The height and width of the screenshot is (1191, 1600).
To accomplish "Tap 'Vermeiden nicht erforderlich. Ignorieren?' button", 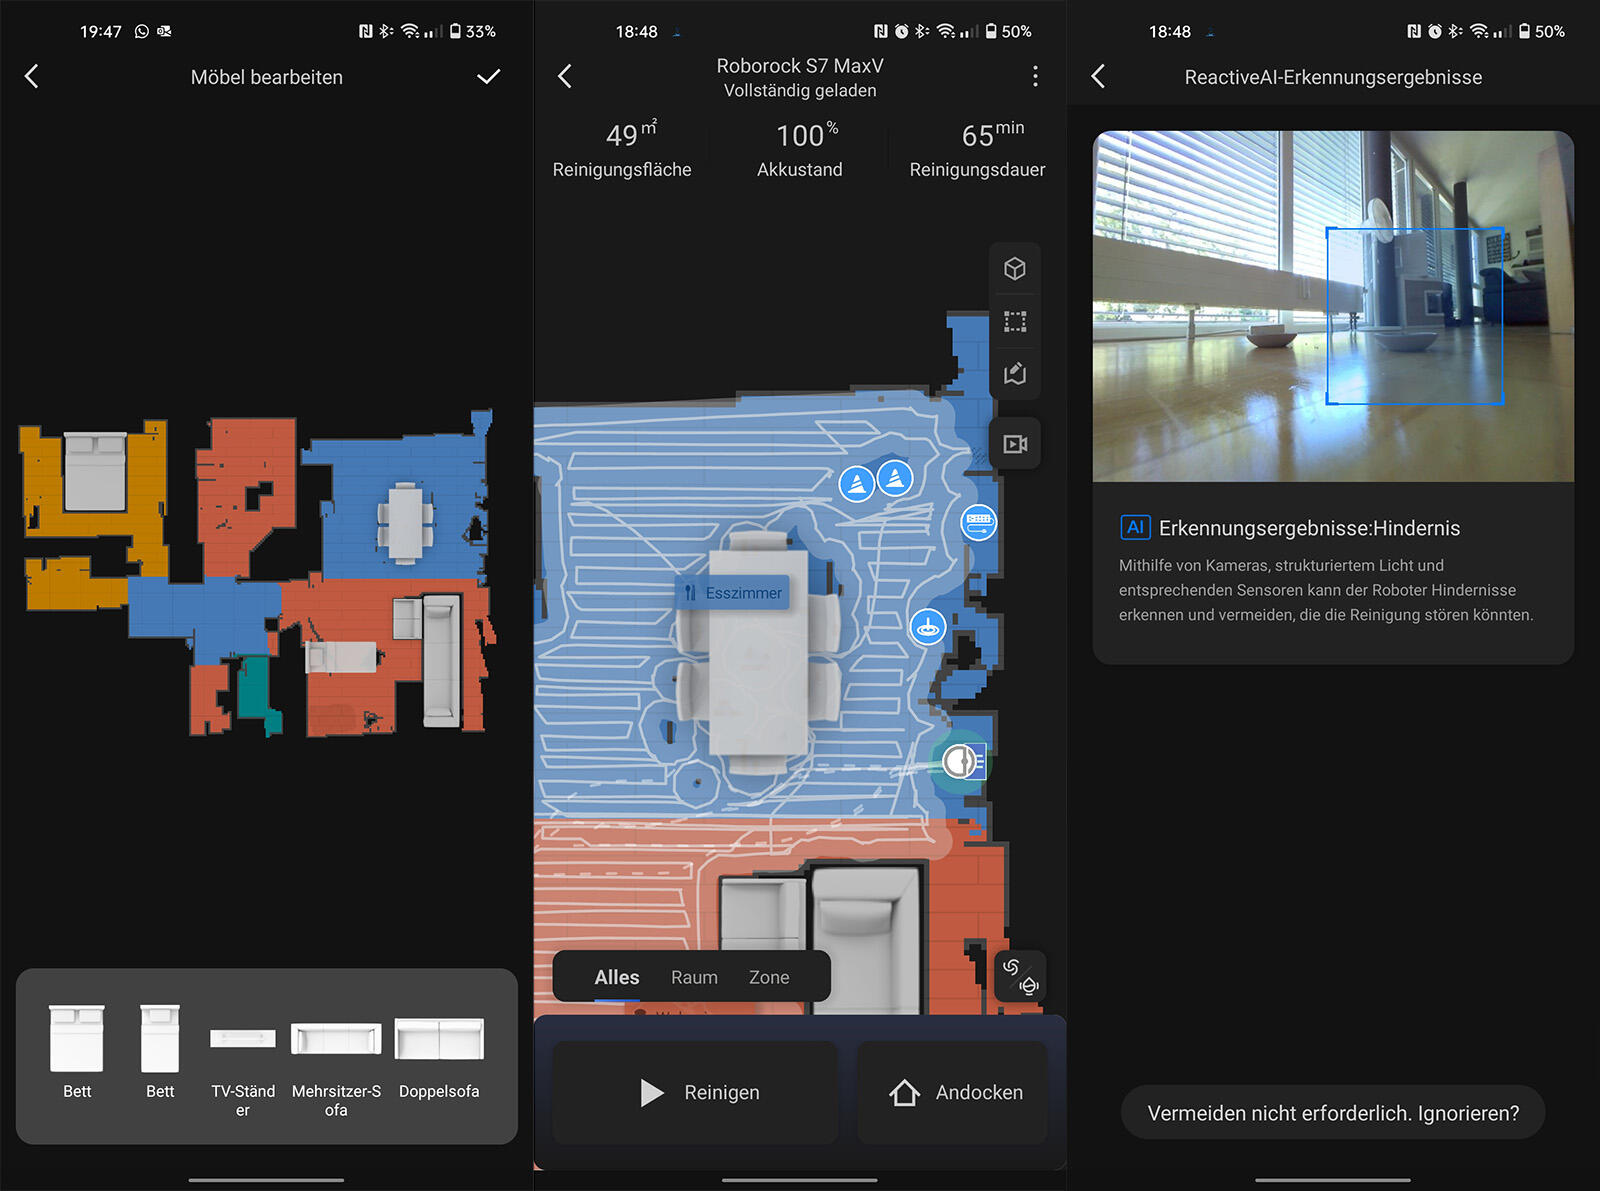I will (1333, 1113).
